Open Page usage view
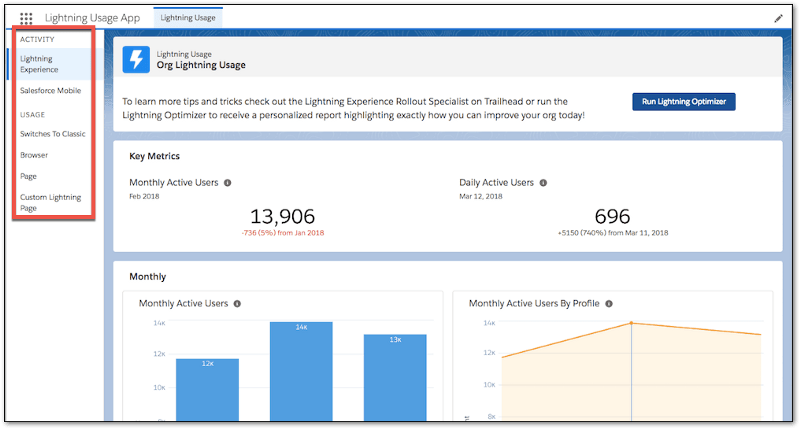The width and height of the screenshot is (800, 429). [29, 176]
